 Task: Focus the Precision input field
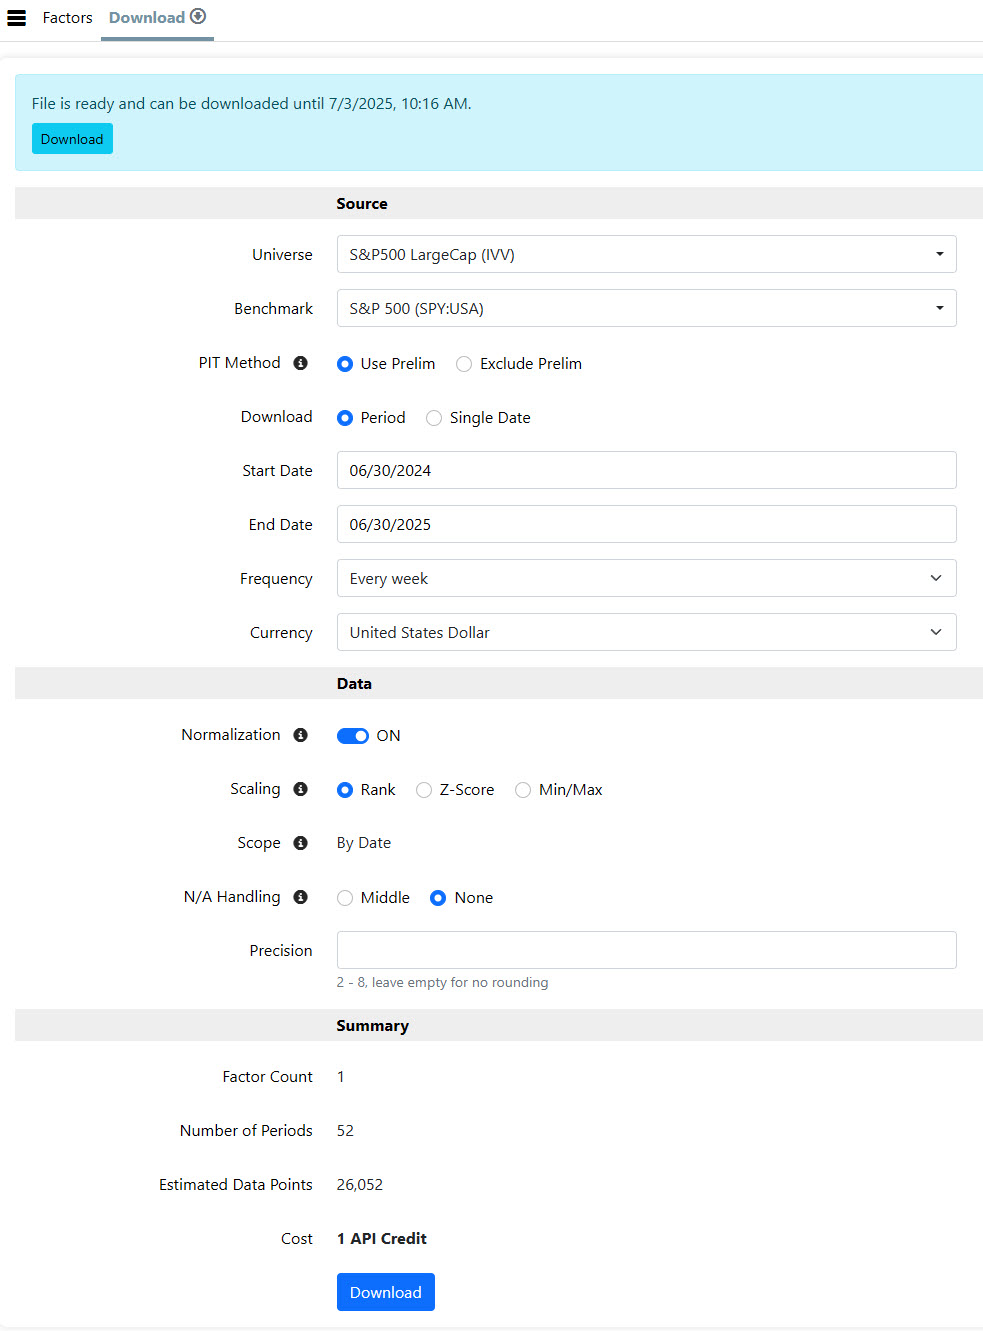(646, 950)
